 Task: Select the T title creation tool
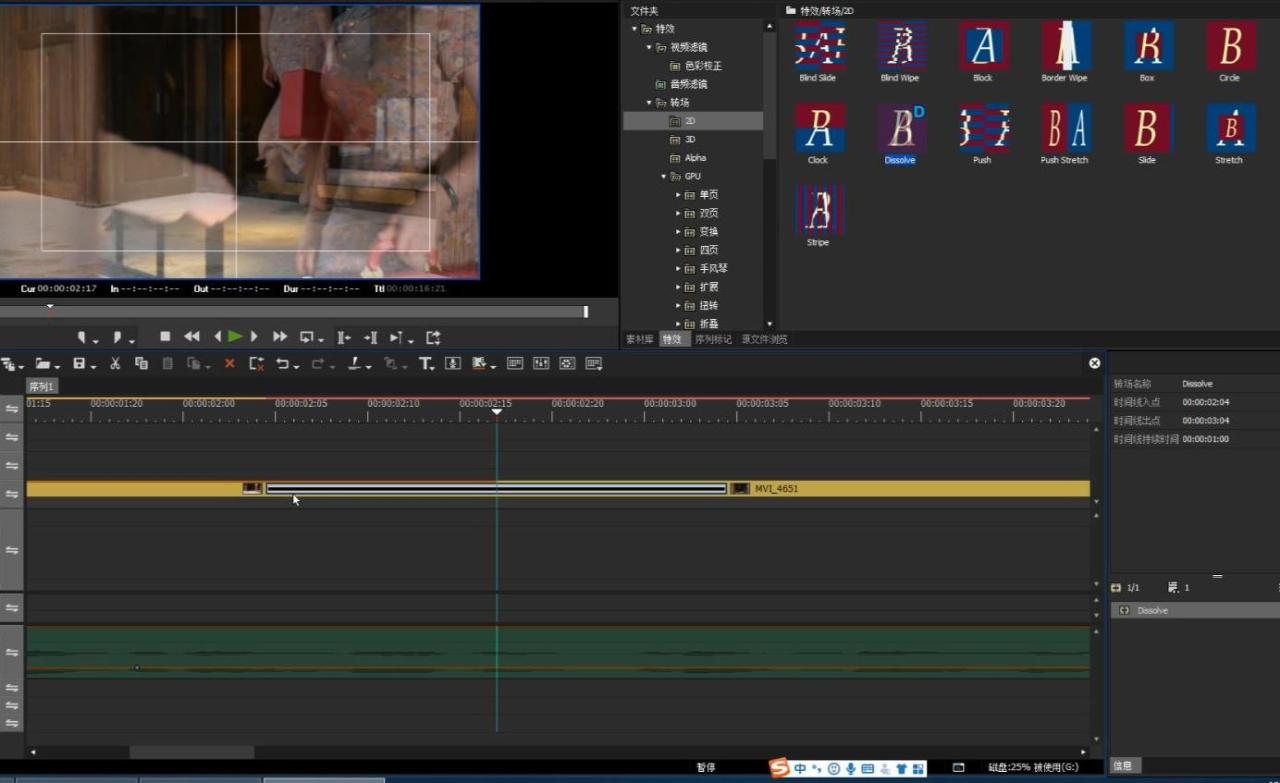point(425,364)
